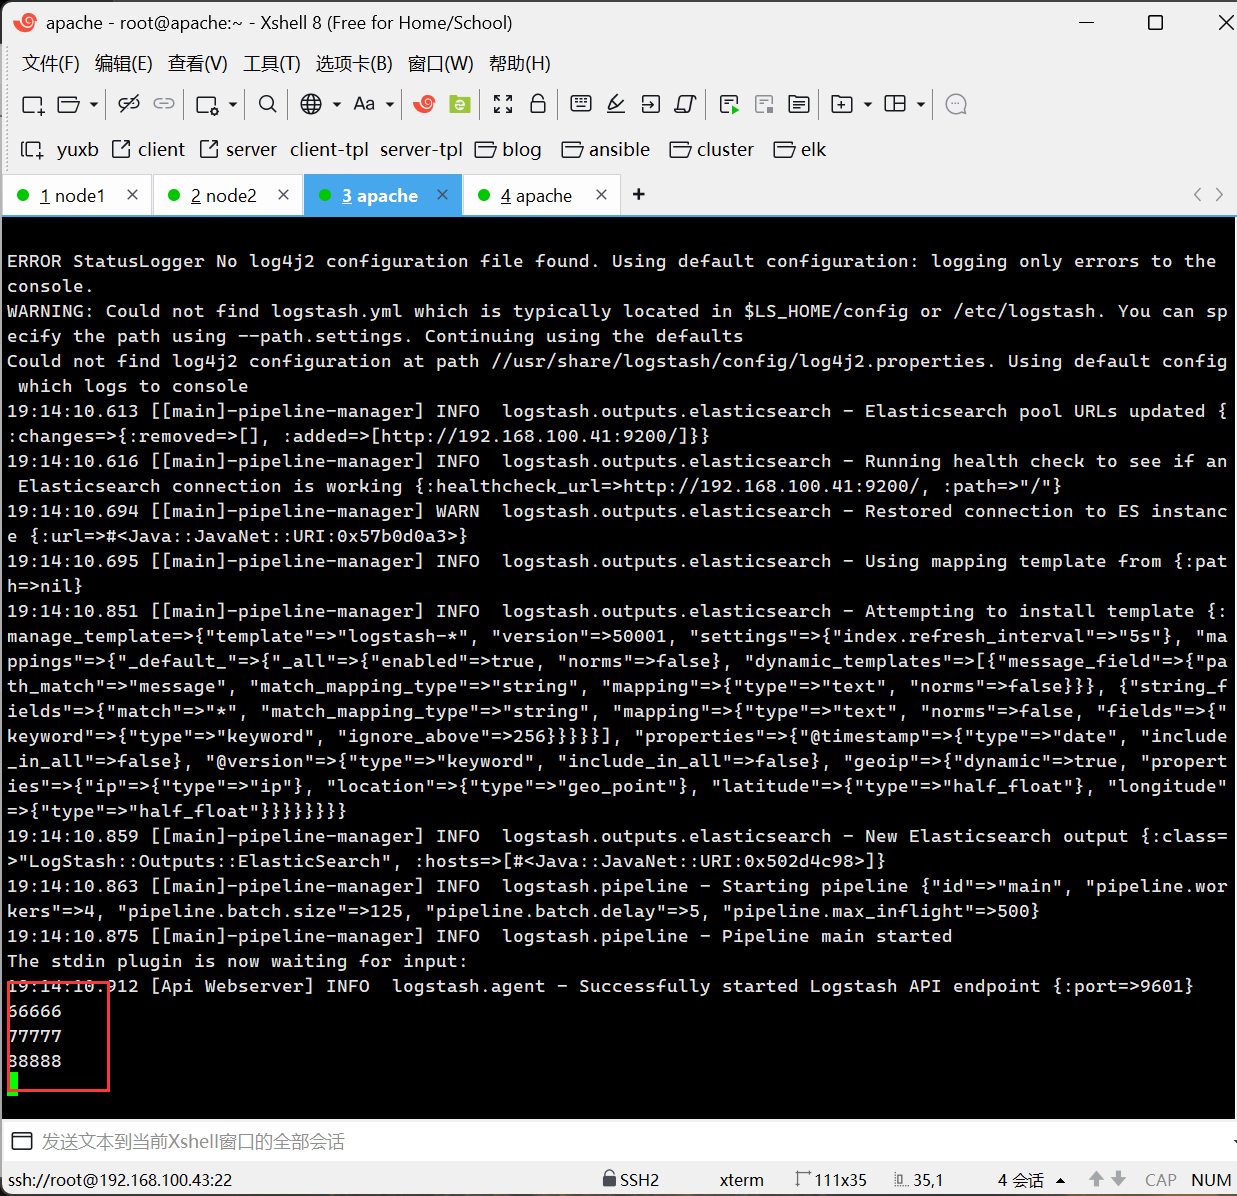Screen dimensions: 1237x1196
Task: Click the tab scroll left arrow
Action: (1198, 195)
